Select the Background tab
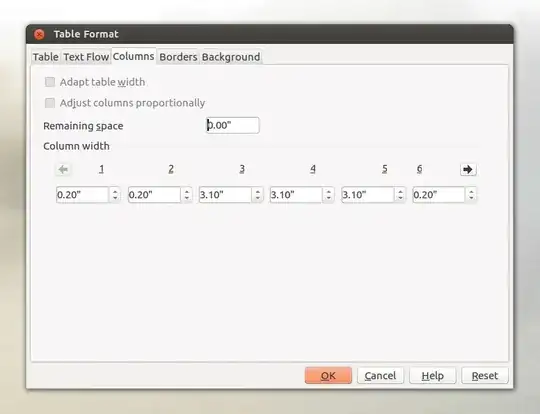Screen dimensions: 540x414 [231, 57]
